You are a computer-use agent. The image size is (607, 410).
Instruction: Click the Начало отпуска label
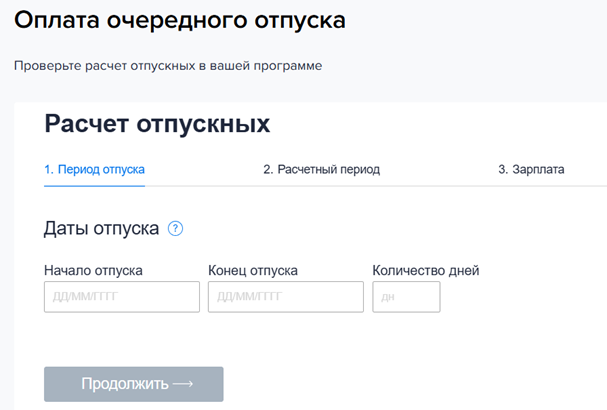click(93, 270)
